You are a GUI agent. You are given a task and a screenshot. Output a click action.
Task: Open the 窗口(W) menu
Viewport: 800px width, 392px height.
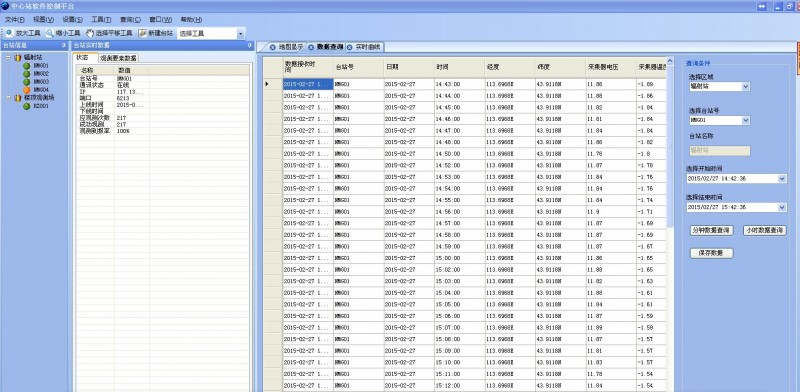point(160,19)
